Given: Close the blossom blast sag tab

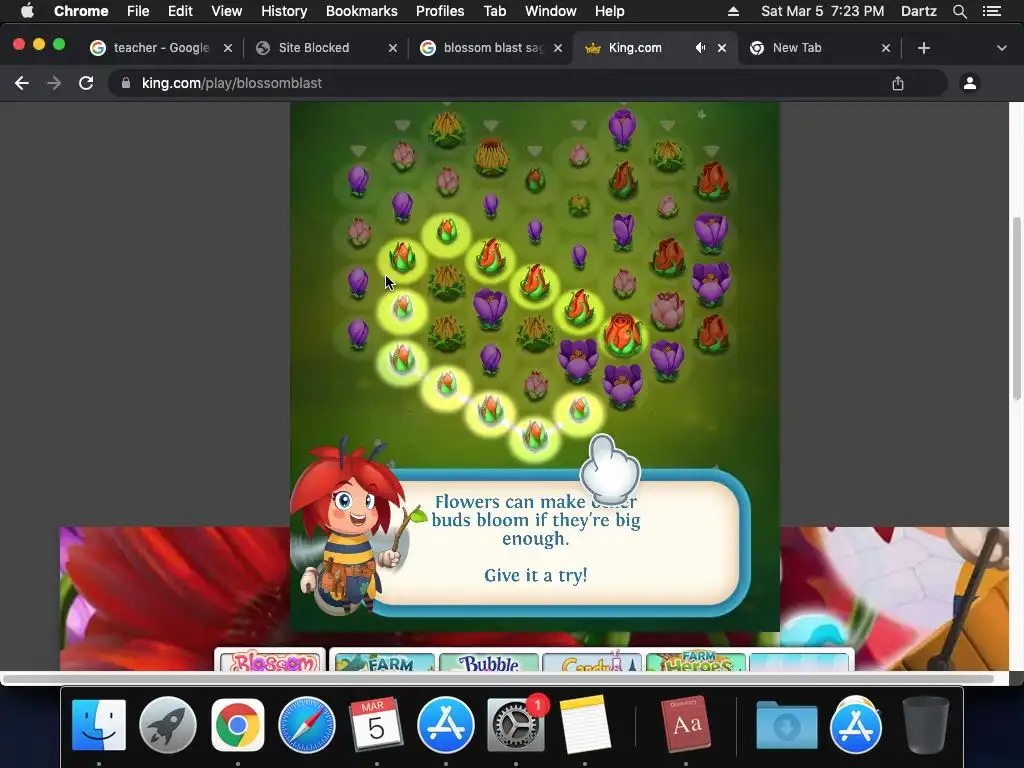Looking at the screenshot, I should point(558,48).
